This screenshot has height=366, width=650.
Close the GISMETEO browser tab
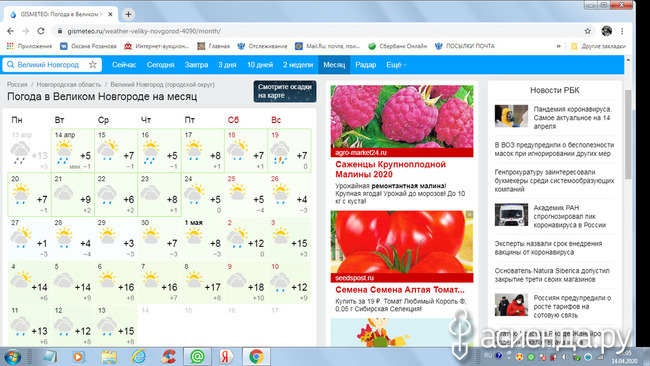(x=110, y=14)
